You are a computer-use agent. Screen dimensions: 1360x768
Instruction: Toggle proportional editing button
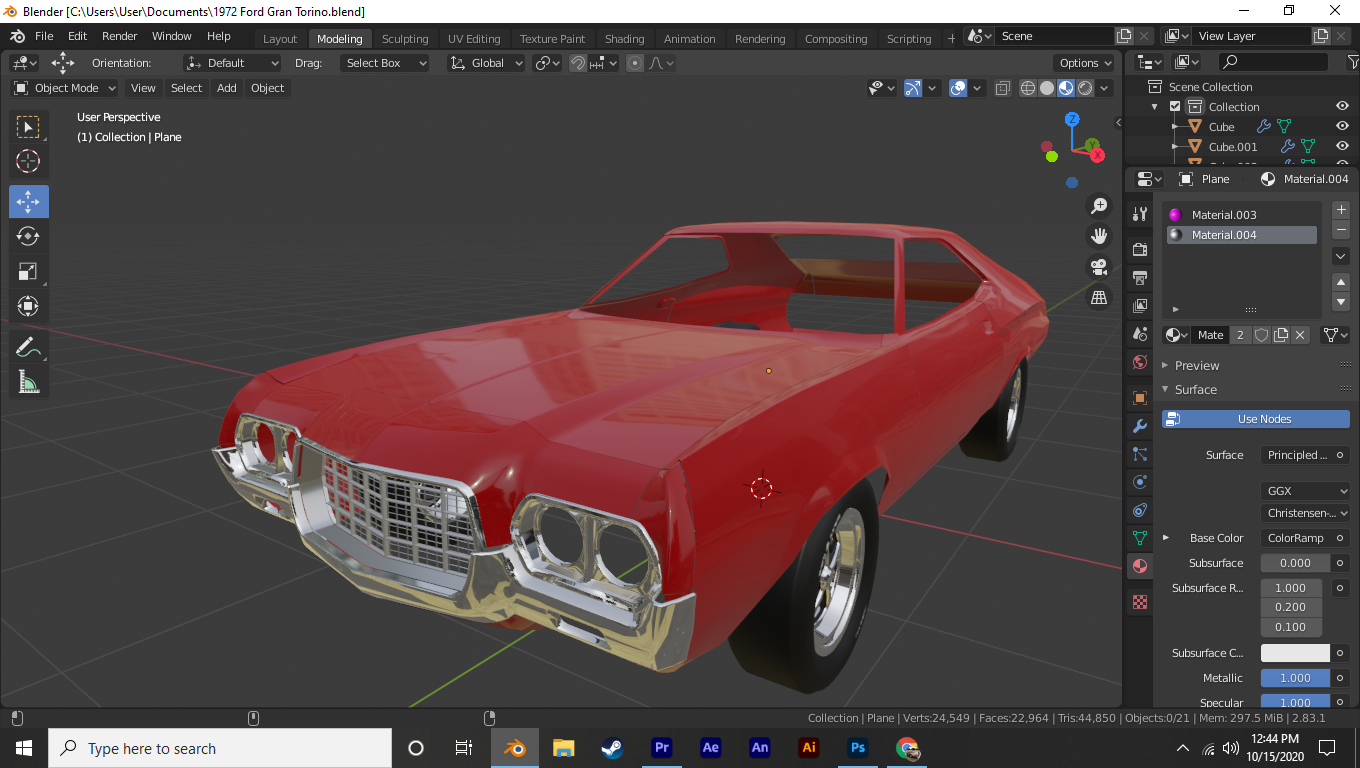[635, 63]
